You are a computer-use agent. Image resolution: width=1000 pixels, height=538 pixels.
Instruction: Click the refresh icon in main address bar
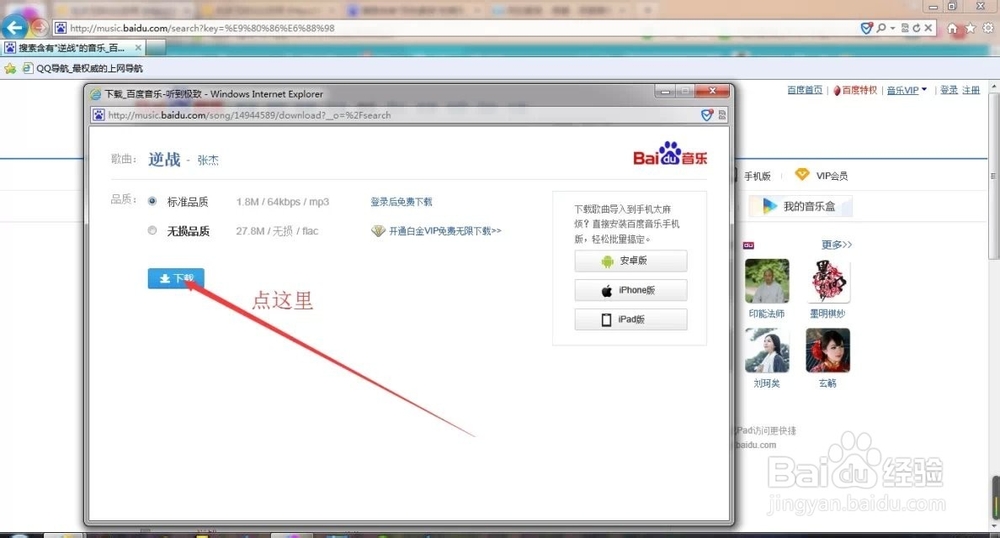916,28
